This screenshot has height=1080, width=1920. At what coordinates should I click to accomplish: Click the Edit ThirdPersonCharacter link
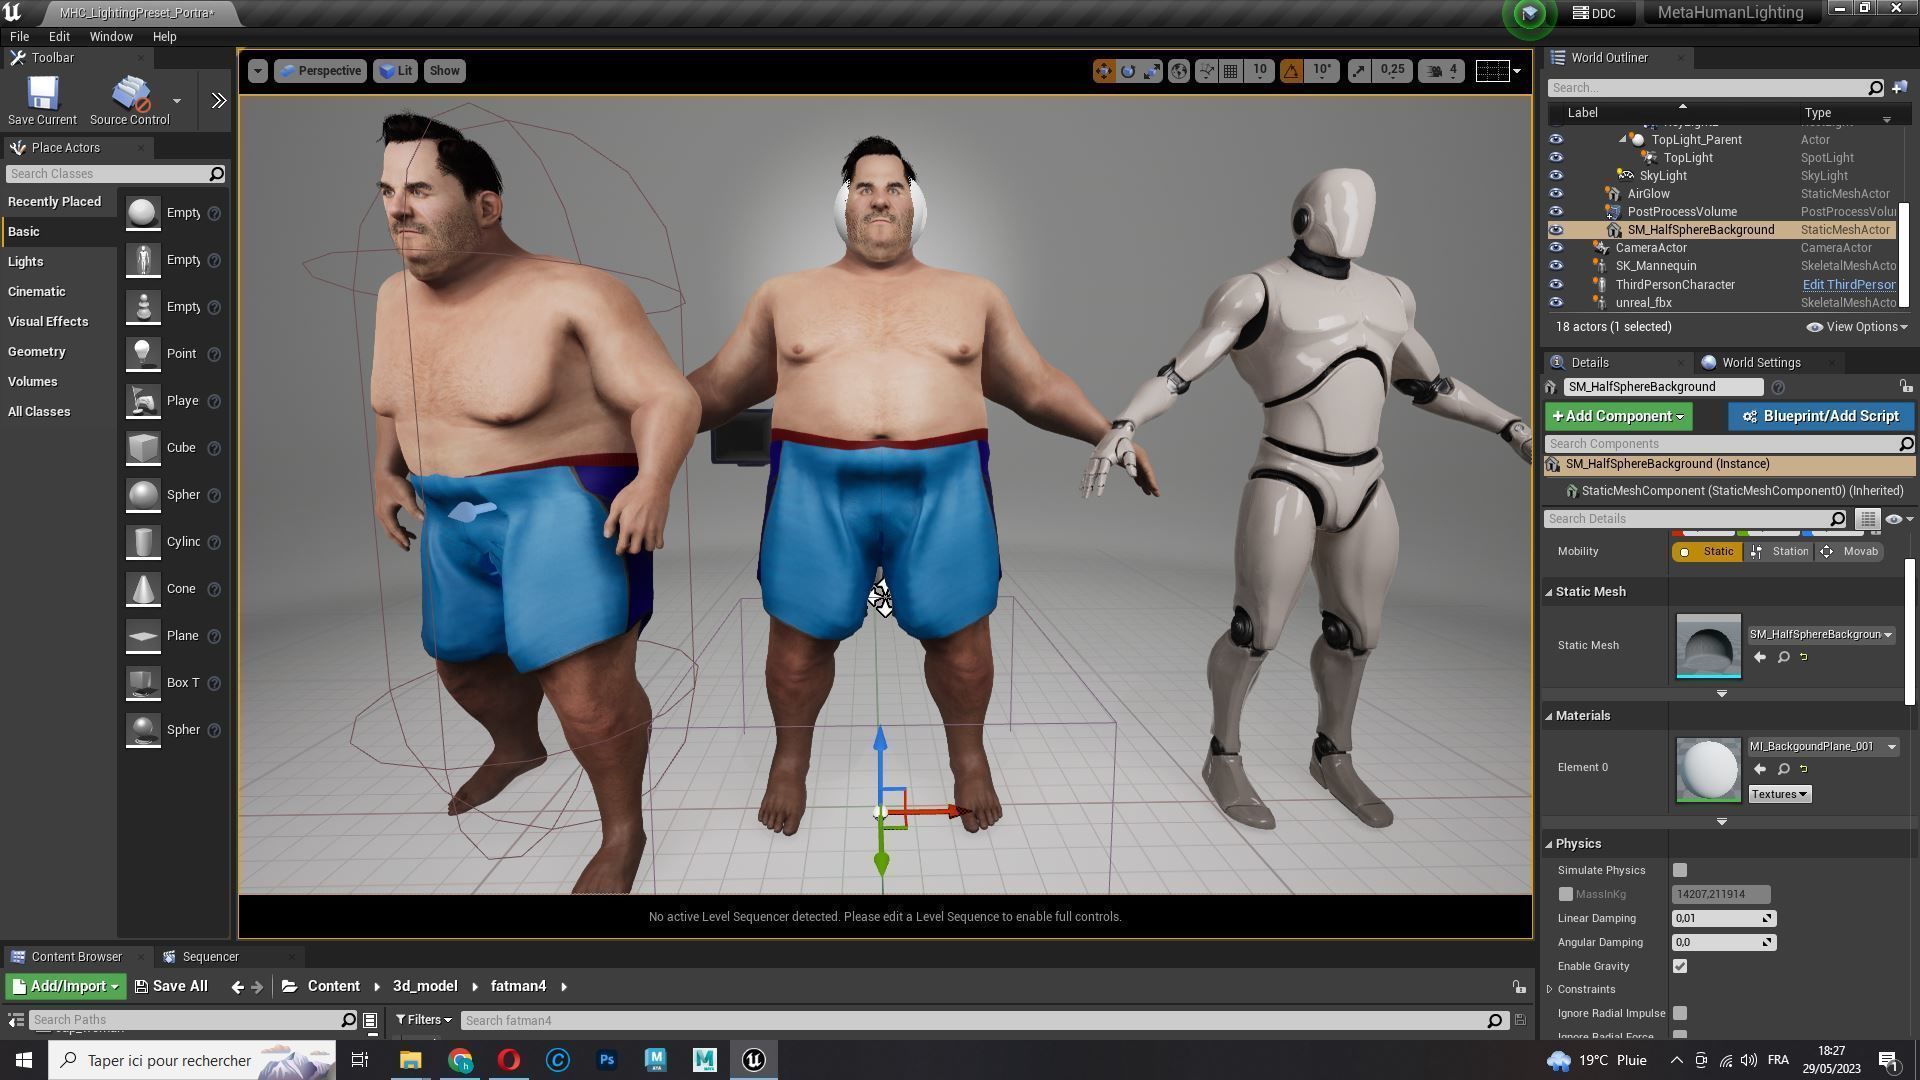[x=1849, y=285]
